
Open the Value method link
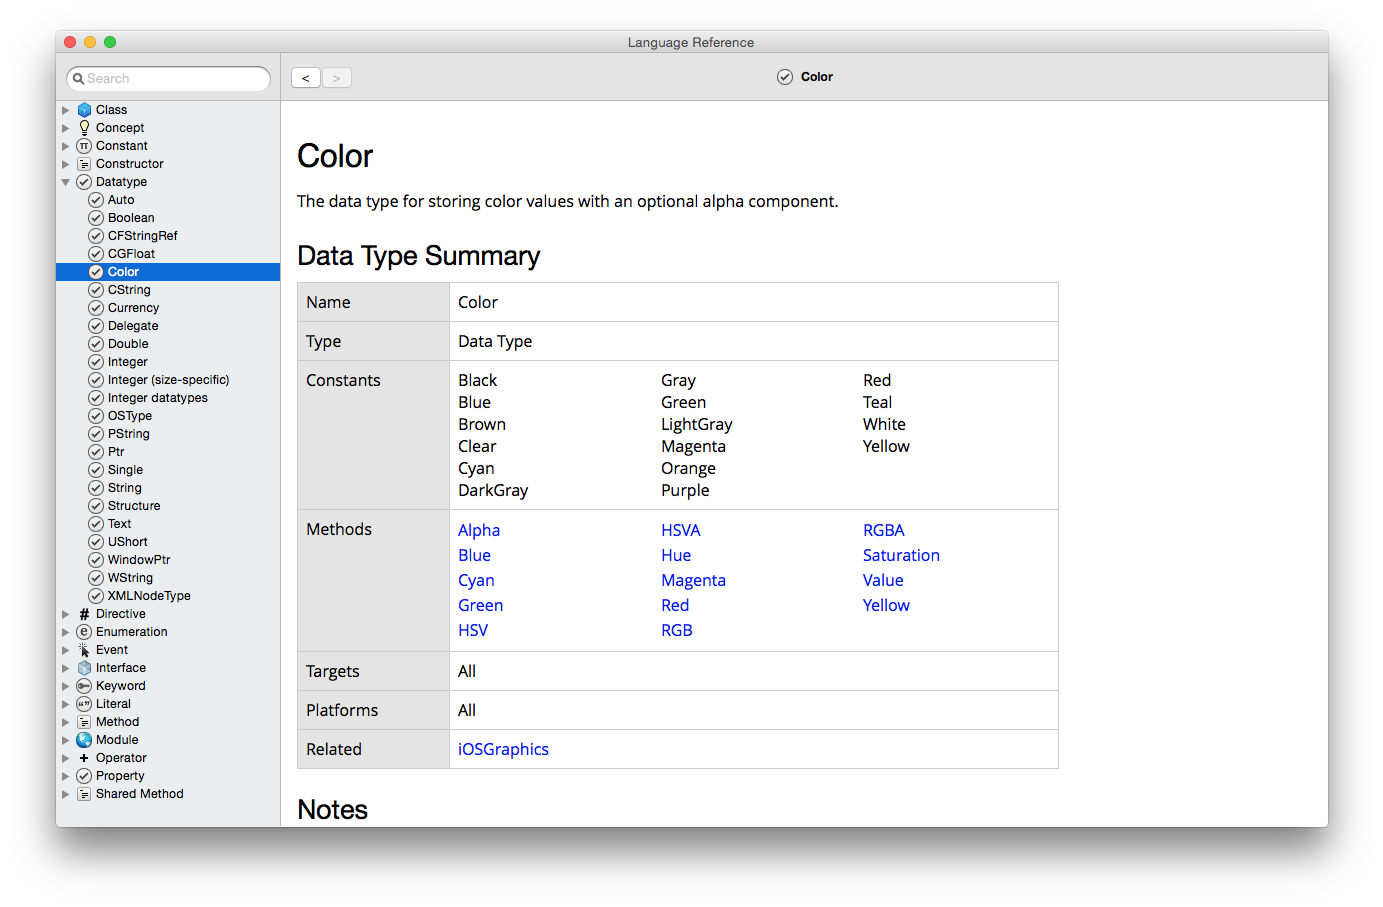tap(883, 580)
